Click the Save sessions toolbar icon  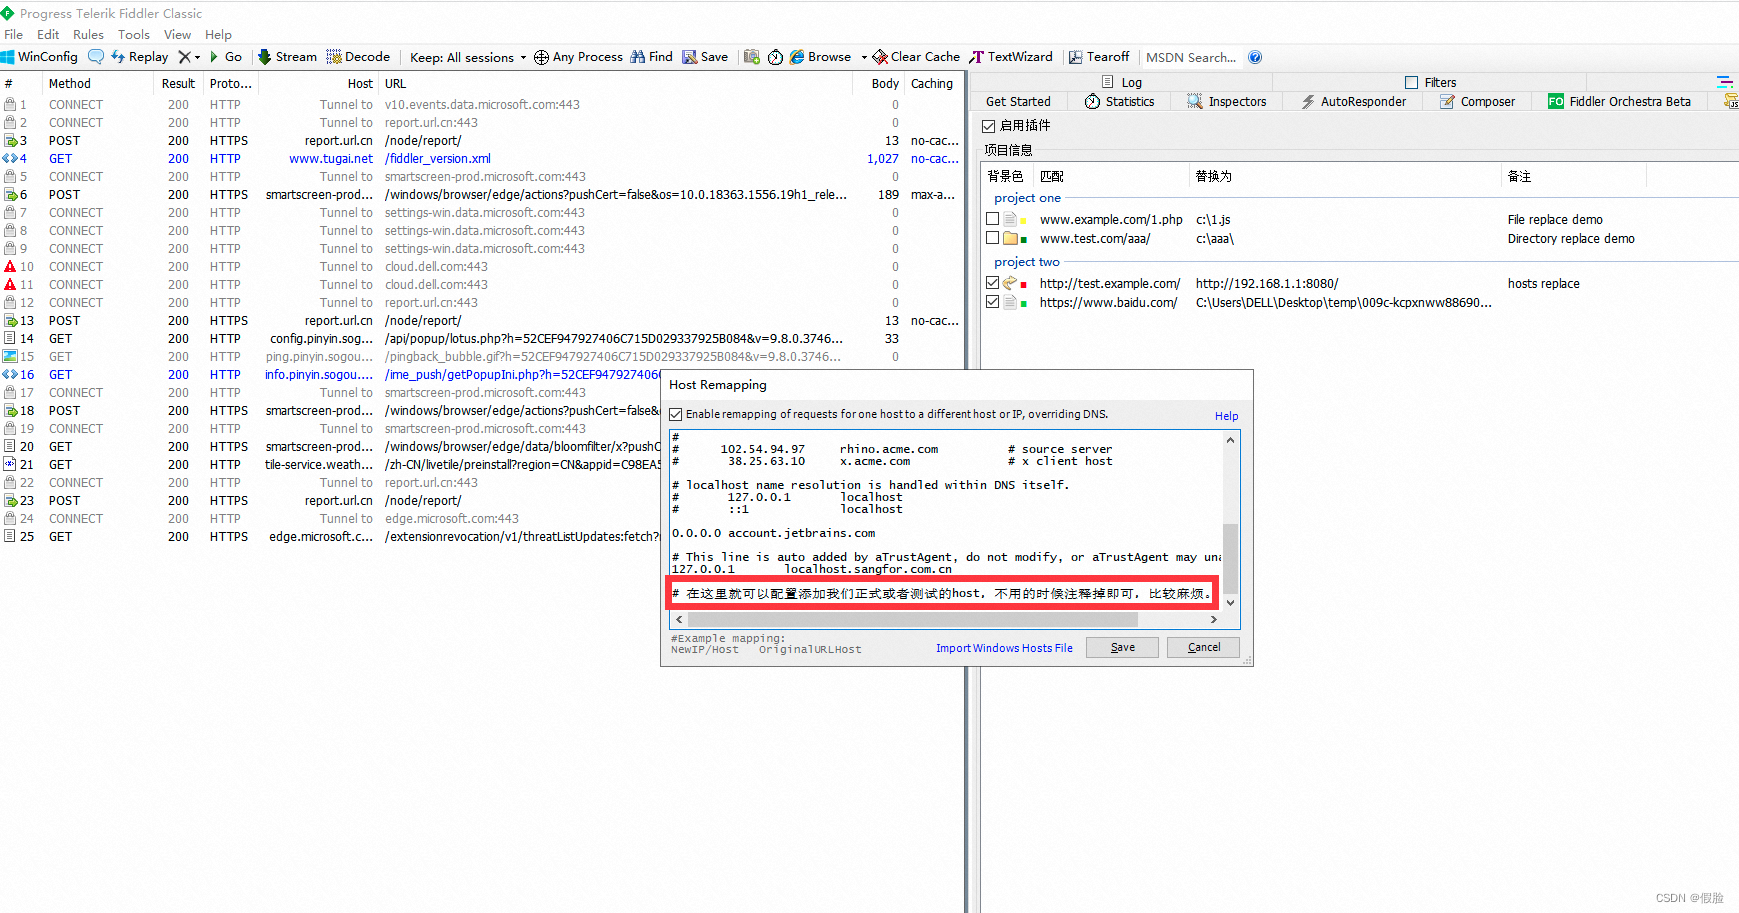click(705, 57)
